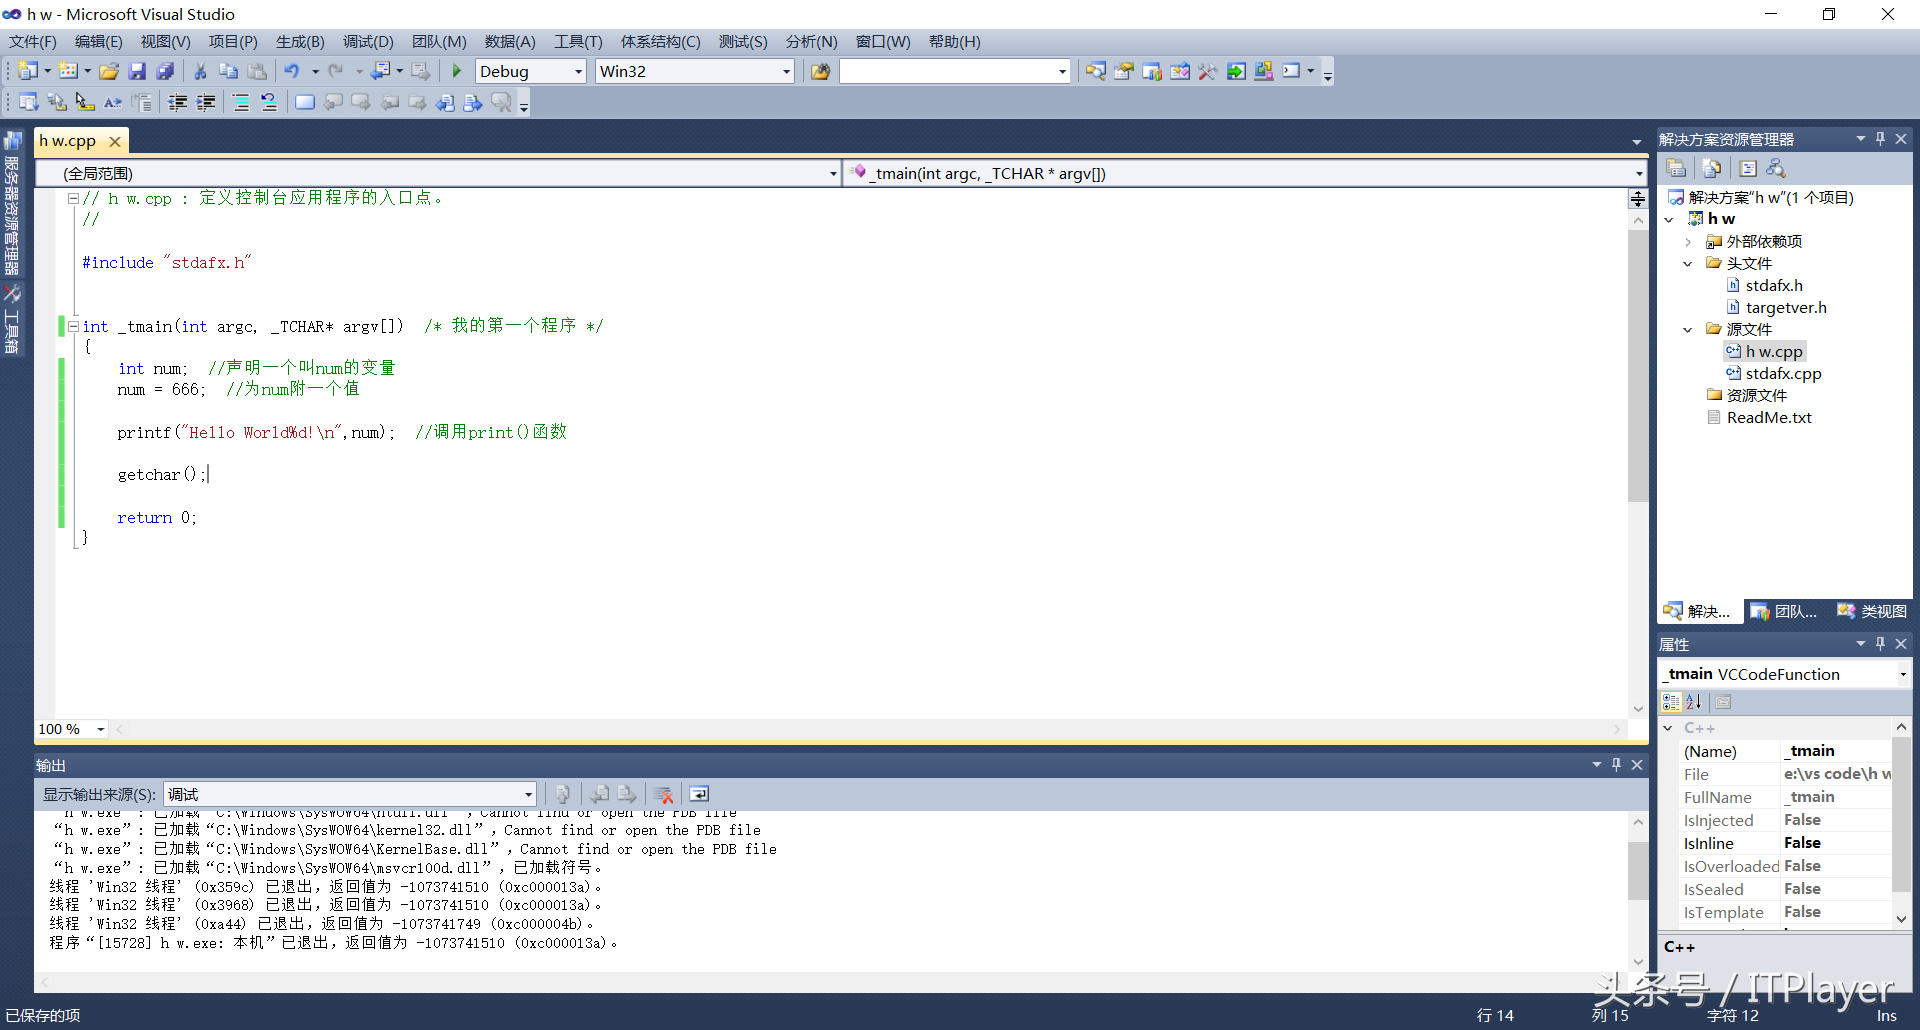Viewport: 1920px width, 1030px height.
Task: Click the Save All icon
Action: [165, 71]
